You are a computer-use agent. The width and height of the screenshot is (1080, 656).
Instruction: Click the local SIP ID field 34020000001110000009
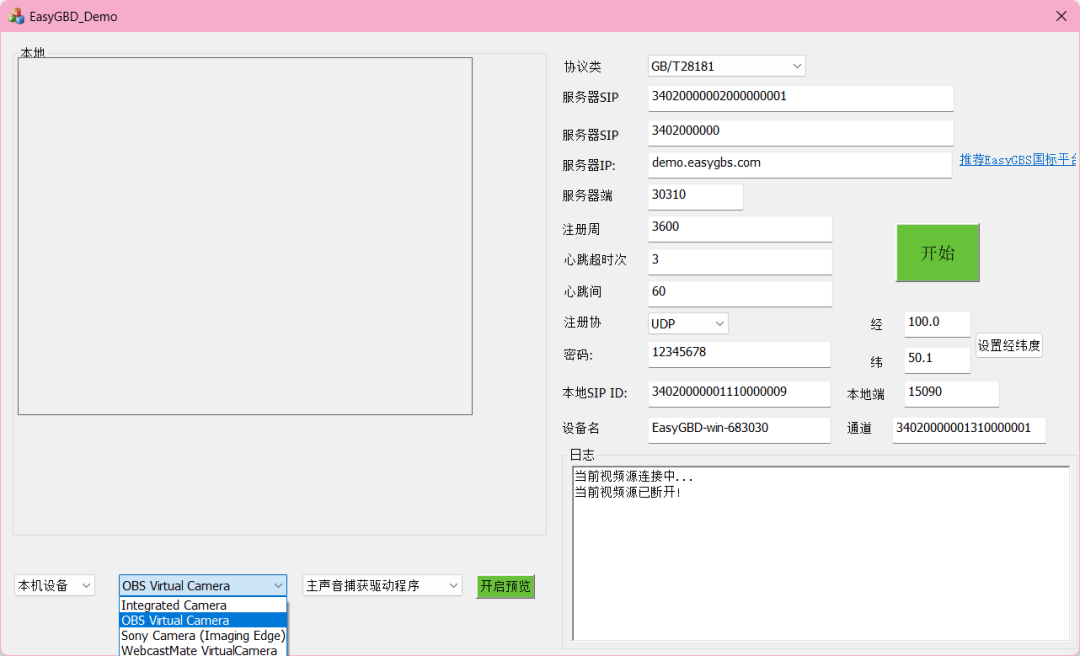pyautogui.click(x=739, y=393)
